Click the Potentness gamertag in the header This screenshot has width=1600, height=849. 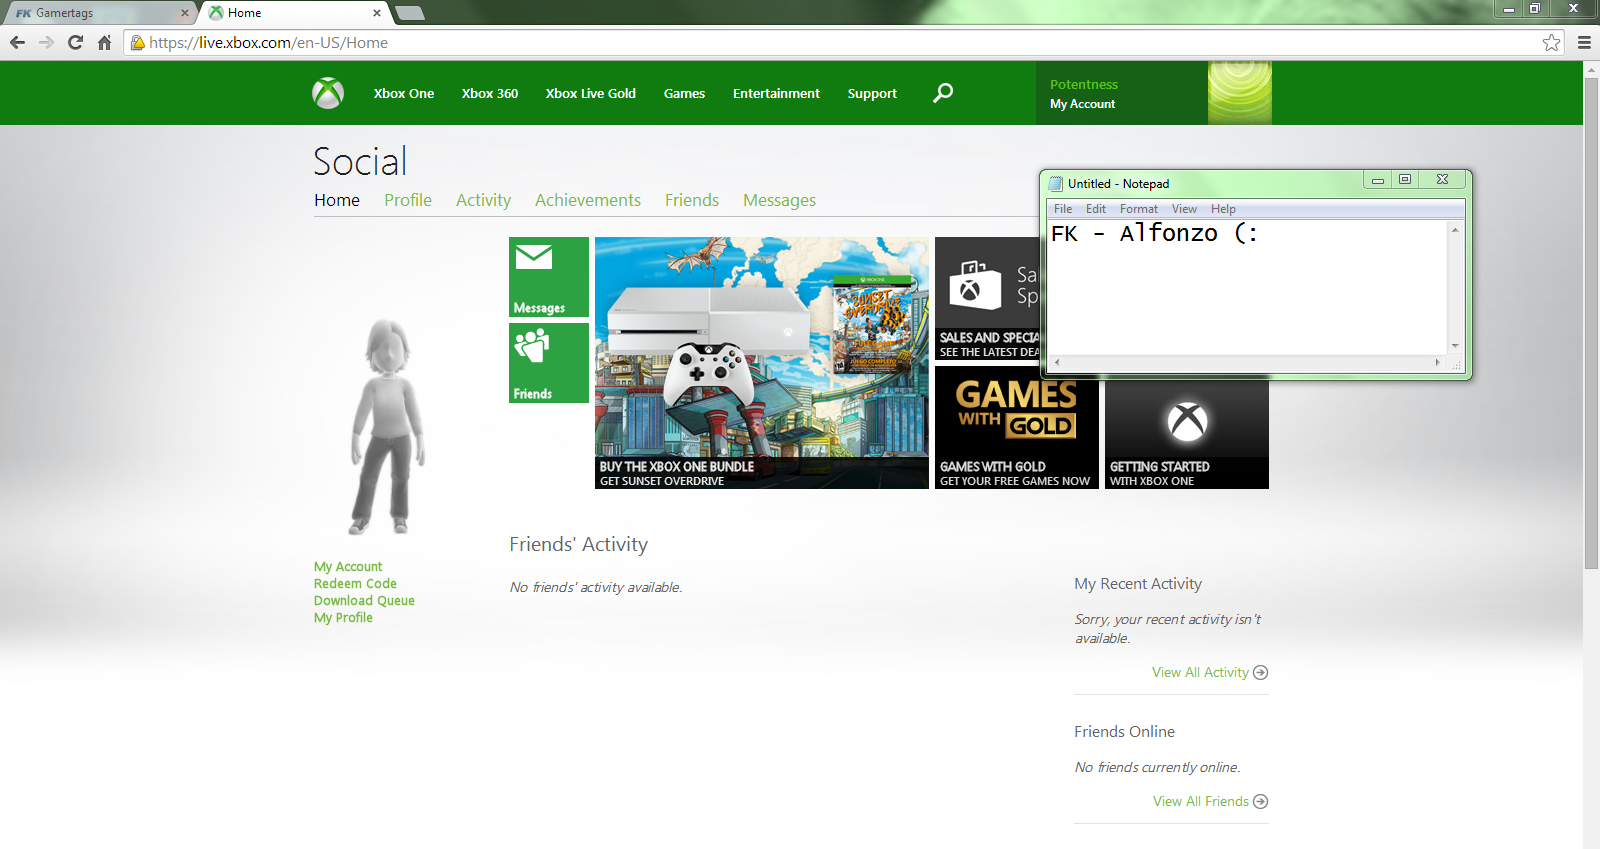[1084, 85]
